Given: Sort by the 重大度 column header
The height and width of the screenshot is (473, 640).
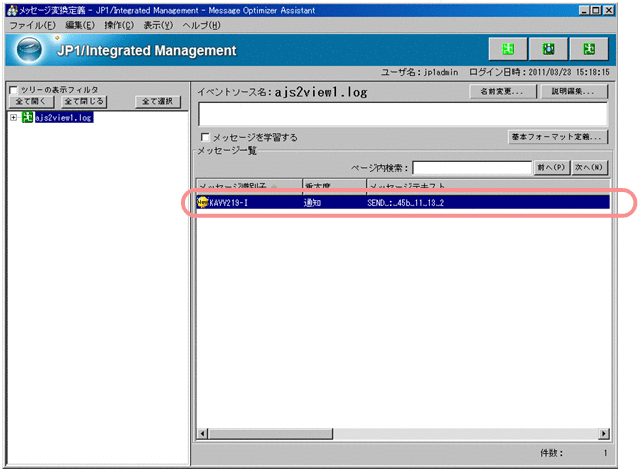Looking at the screenshot, I should 334,185.
